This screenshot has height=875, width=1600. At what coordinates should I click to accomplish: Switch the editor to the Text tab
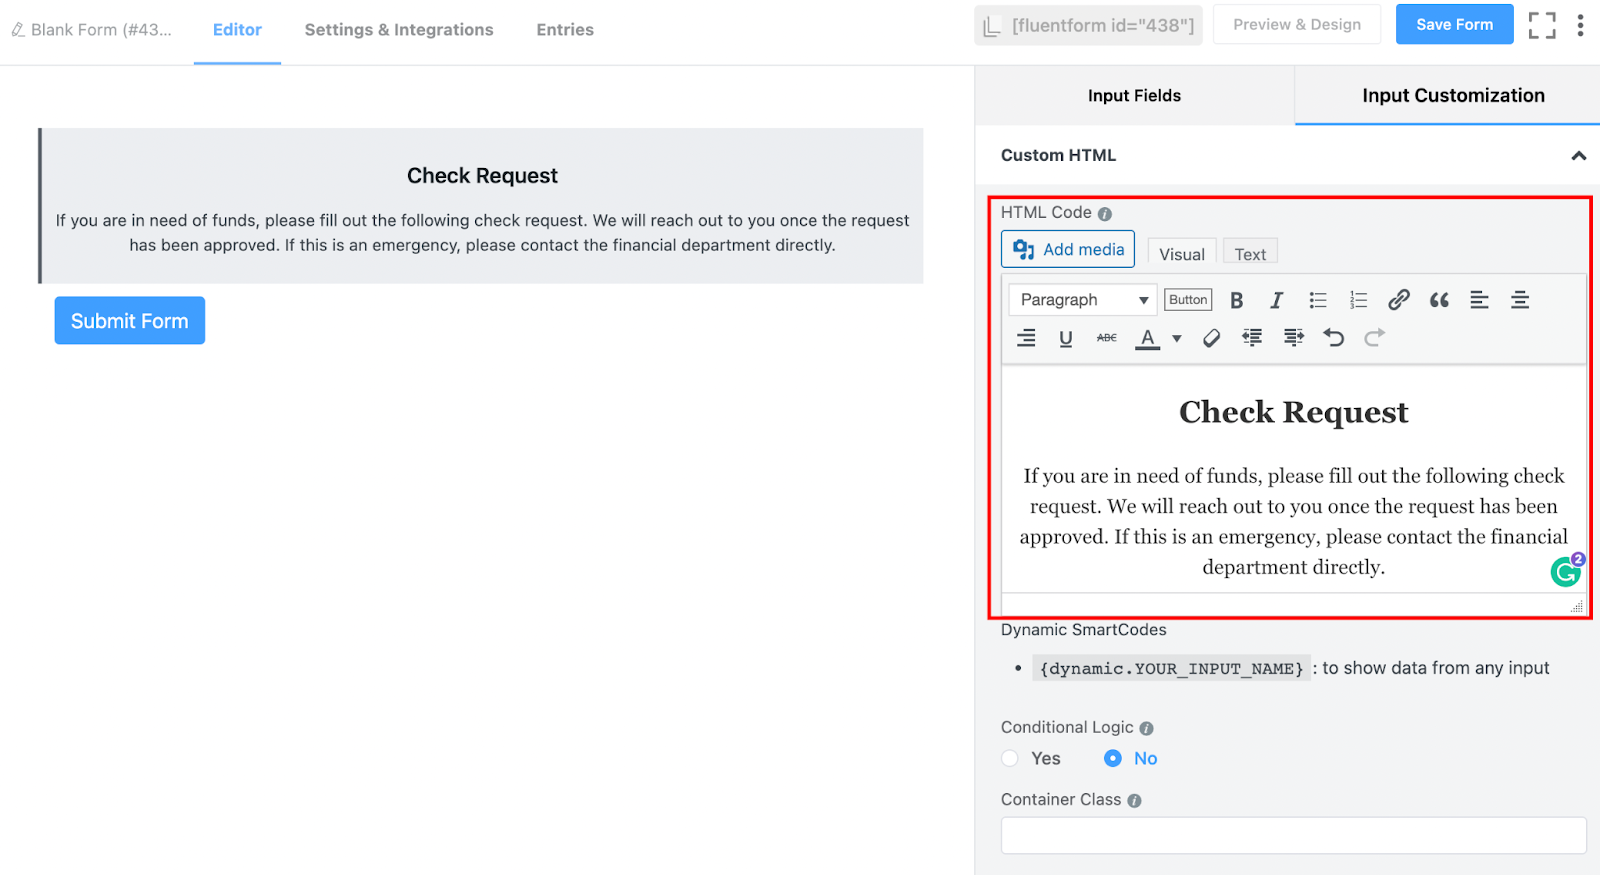(1250, 254)
